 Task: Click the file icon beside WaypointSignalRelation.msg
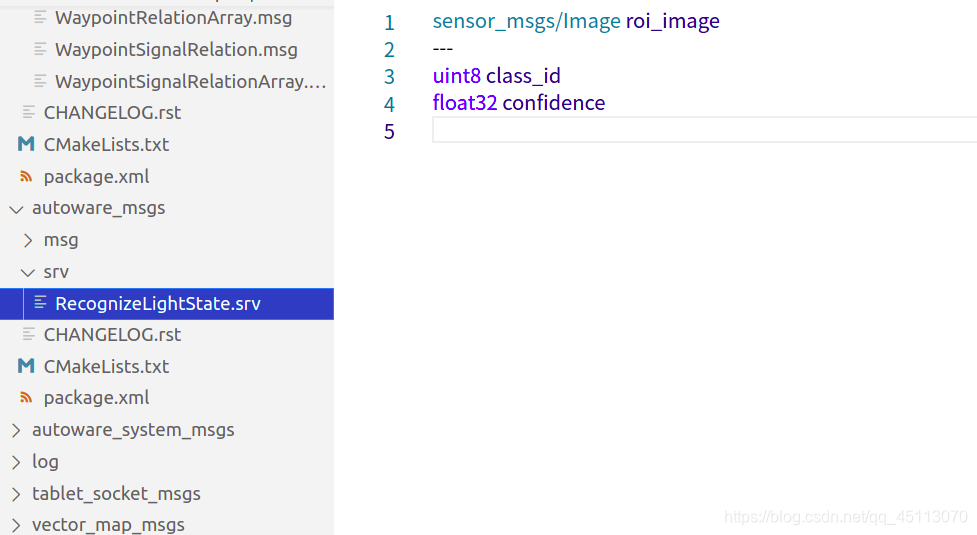coord(40,49)
